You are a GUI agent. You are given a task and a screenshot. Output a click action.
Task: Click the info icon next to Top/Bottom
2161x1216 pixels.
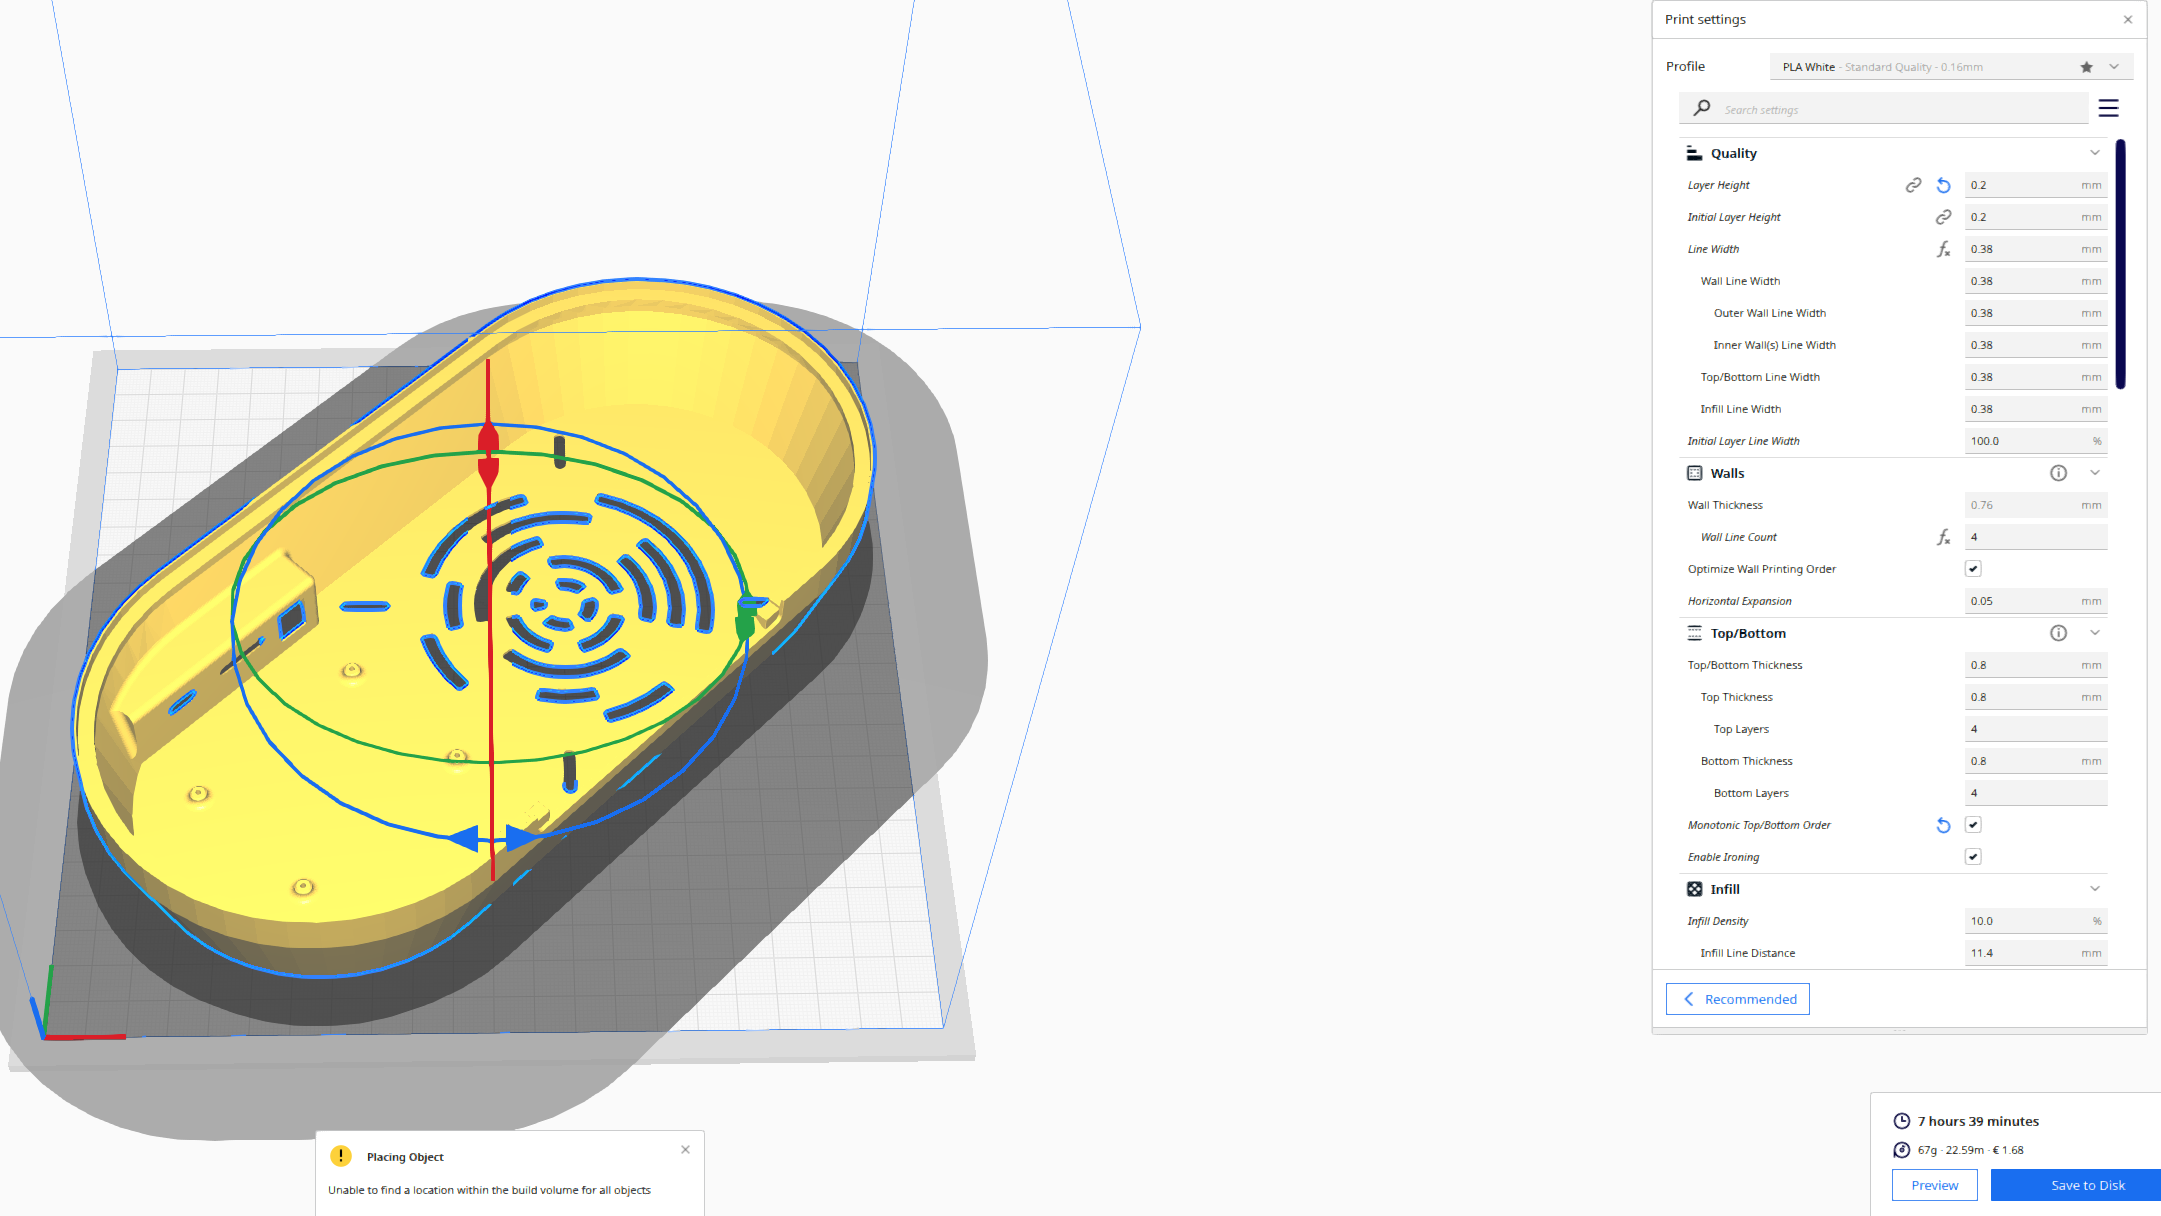tap(2059, 632)
